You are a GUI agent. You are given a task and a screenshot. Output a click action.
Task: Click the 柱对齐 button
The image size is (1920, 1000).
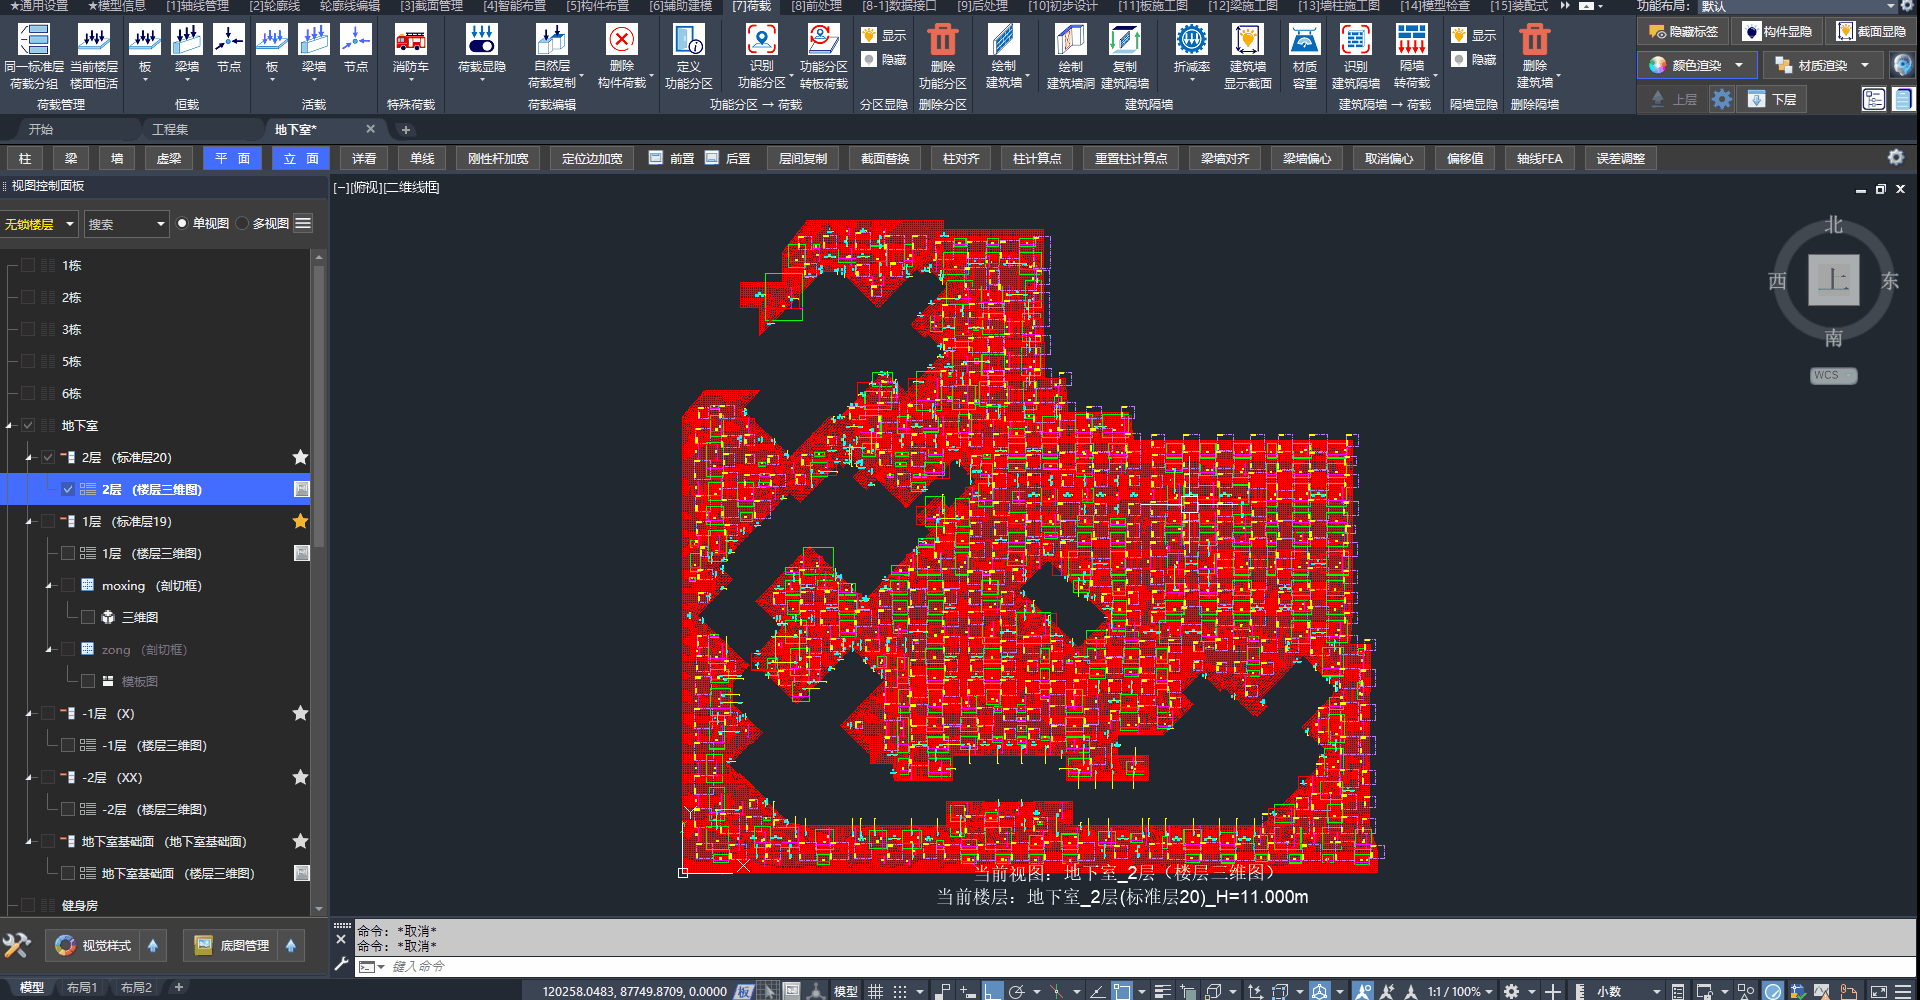pos(961,159)
